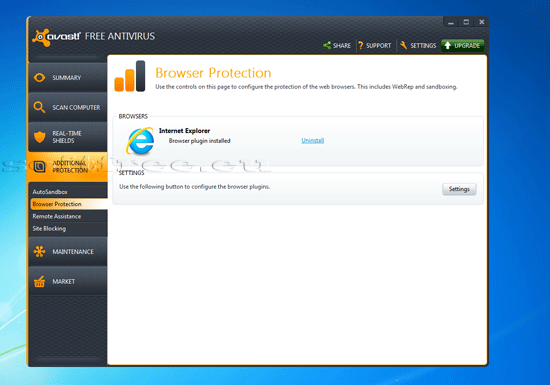Click the Additional Protection icon

39,167
